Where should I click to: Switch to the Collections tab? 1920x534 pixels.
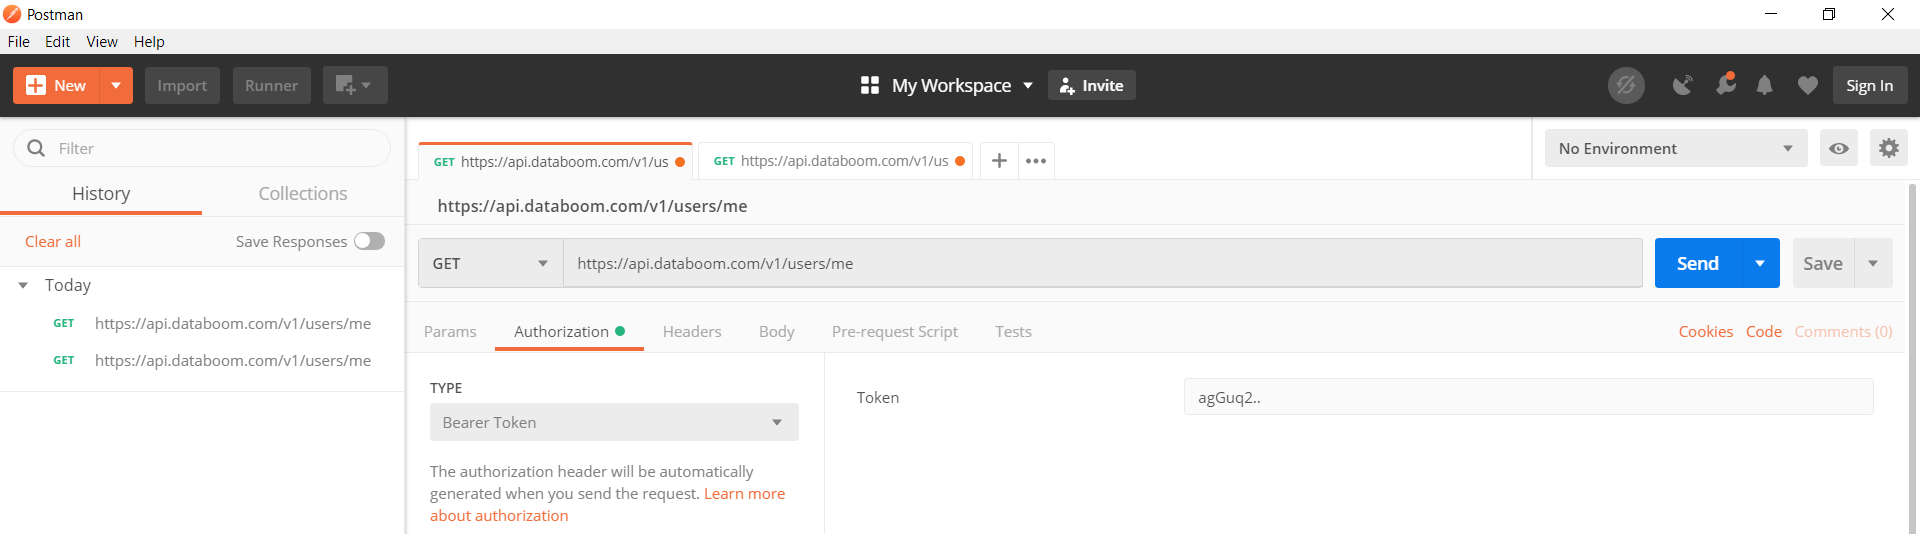tap(303, 193)
